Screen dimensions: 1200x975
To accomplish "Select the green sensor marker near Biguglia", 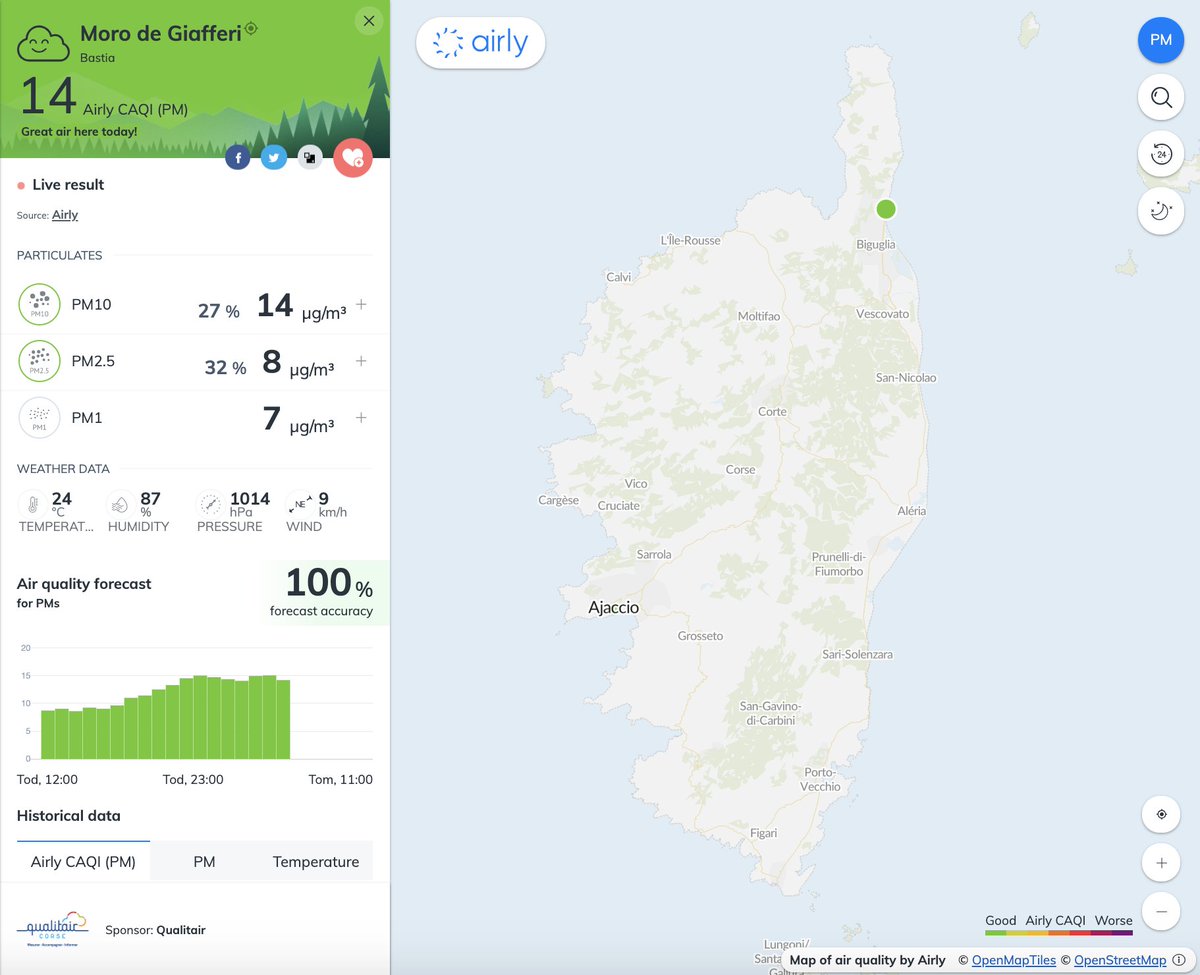I will click(x=885, y=209).
